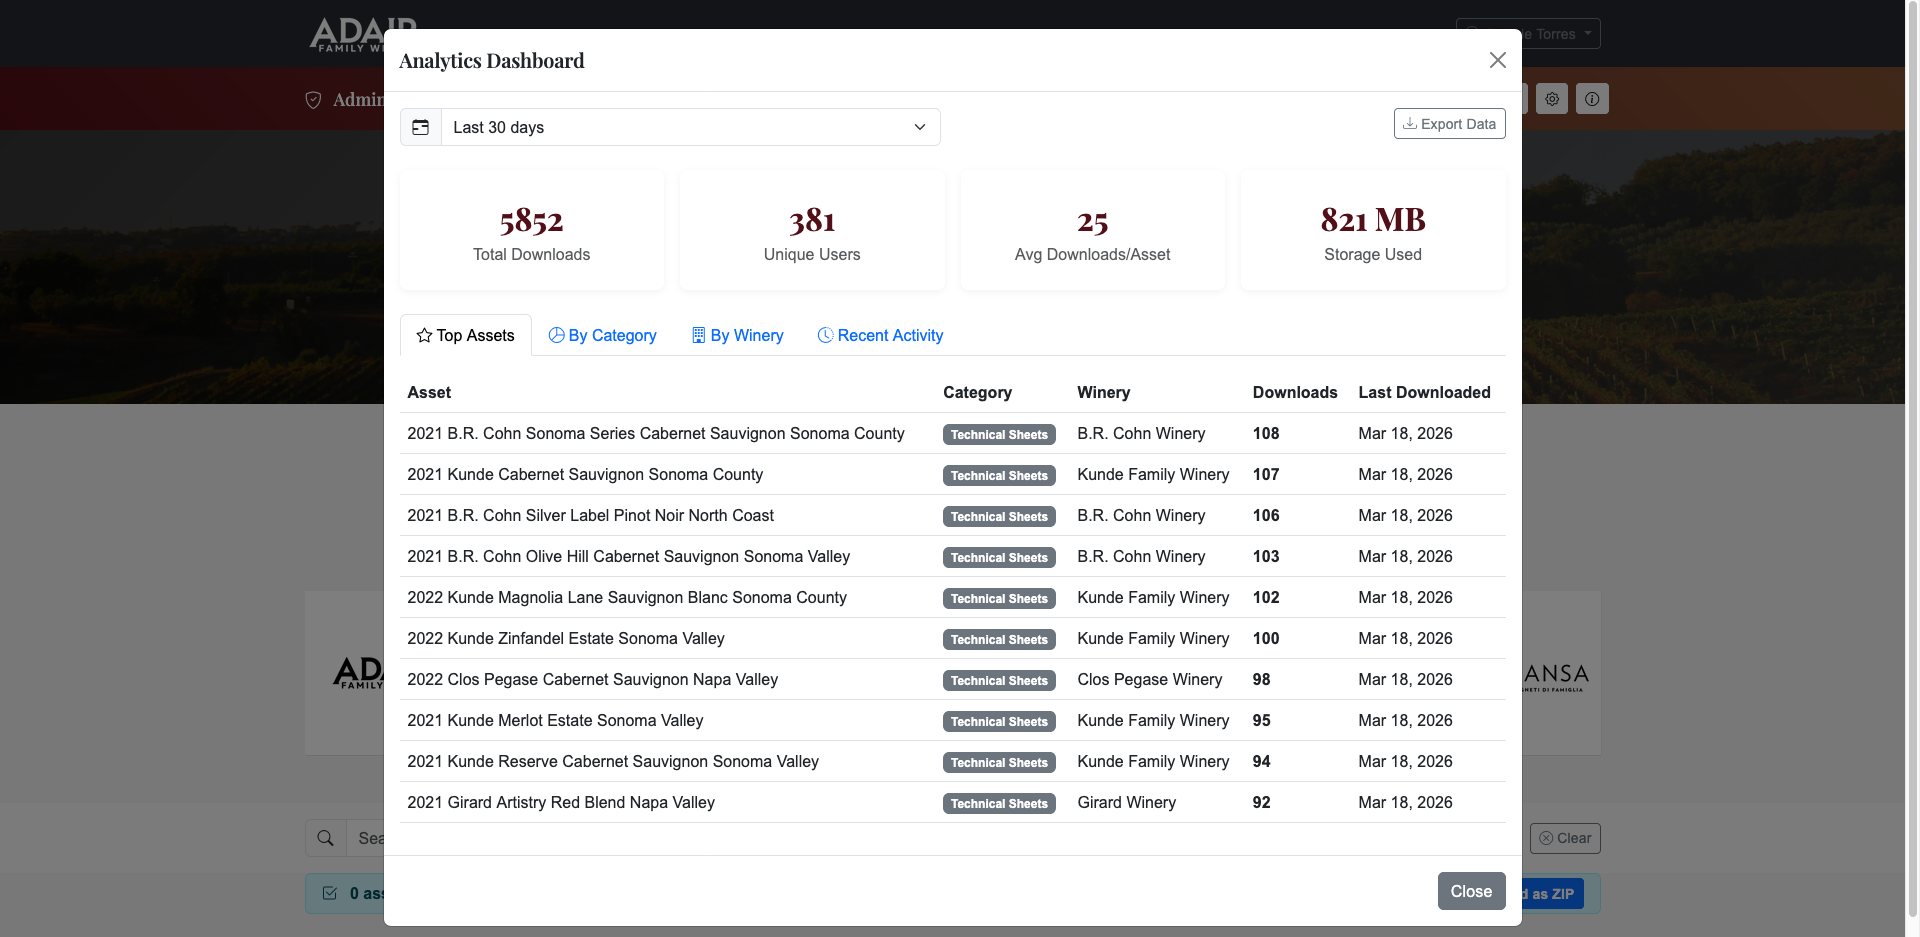Click the grid icon on By Winery tab
Image resolution: width=1920 pixels, height=937 pixels.
click(697, 335)
